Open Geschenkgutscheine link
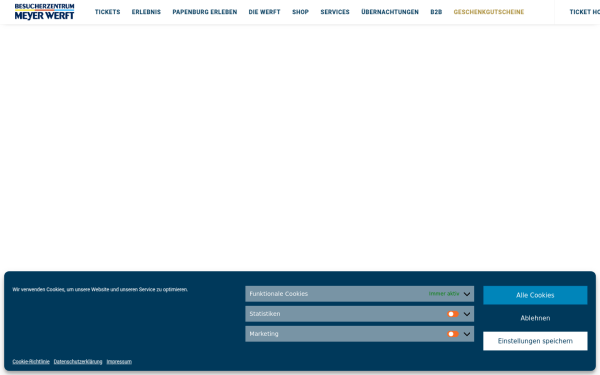The width and height of the screenshot is (600, 375). click(x=489, y=12)
